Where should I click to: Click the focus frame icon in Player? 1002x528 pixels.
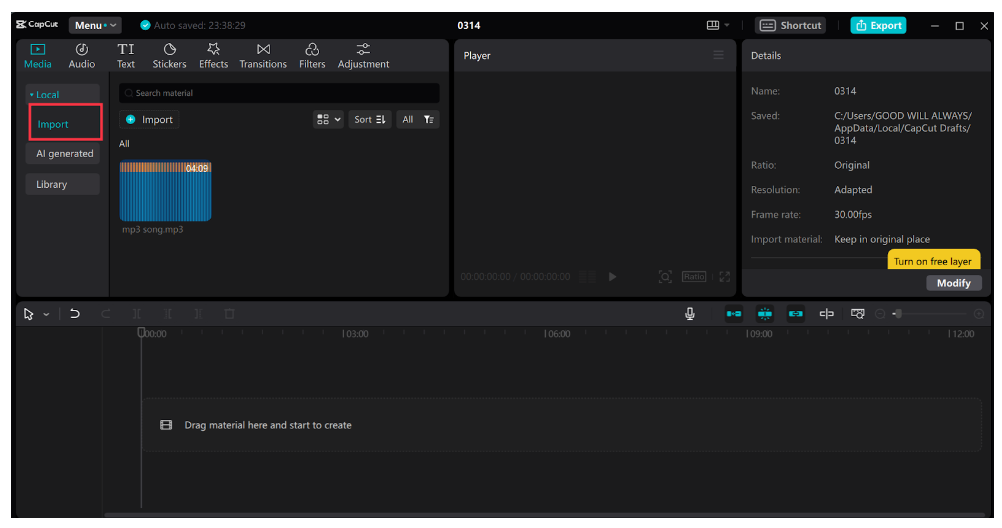coord(665,277)
